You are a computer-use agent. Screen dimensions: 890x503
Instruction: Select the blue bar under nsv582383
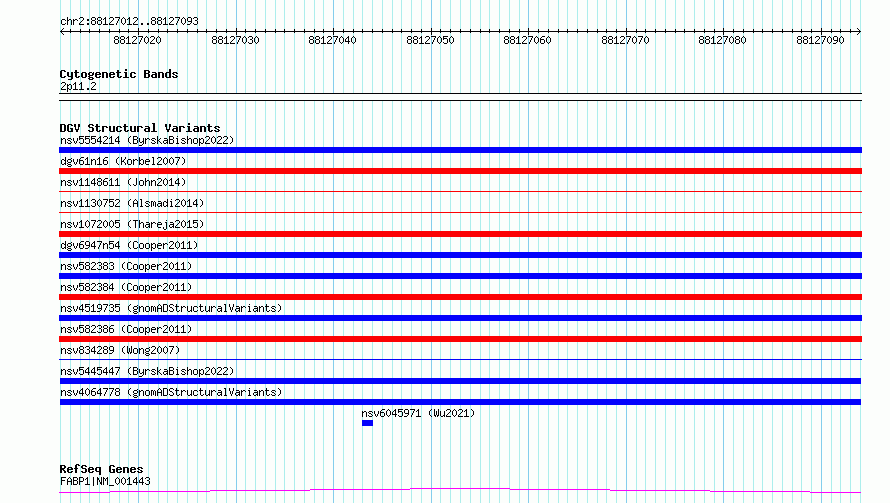(x=460, y=276)
